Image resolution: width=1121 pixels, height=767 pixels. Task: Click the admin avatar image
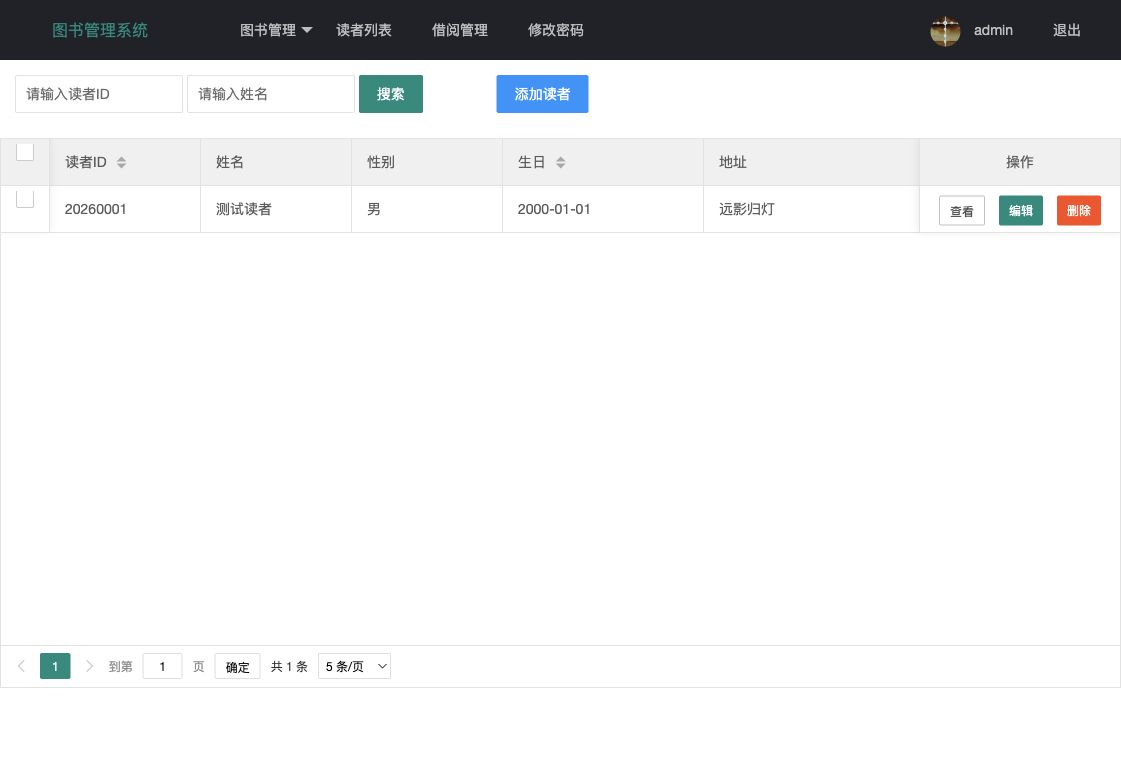point(944,31)
